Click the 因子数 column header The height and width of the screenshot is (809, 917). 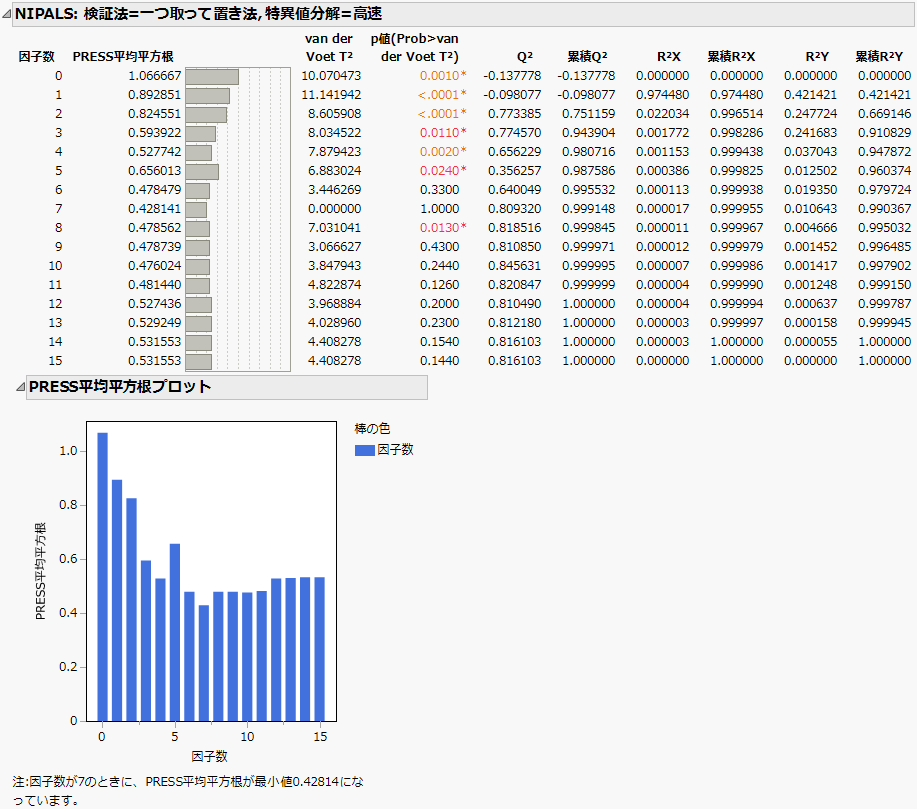(36, 57)
